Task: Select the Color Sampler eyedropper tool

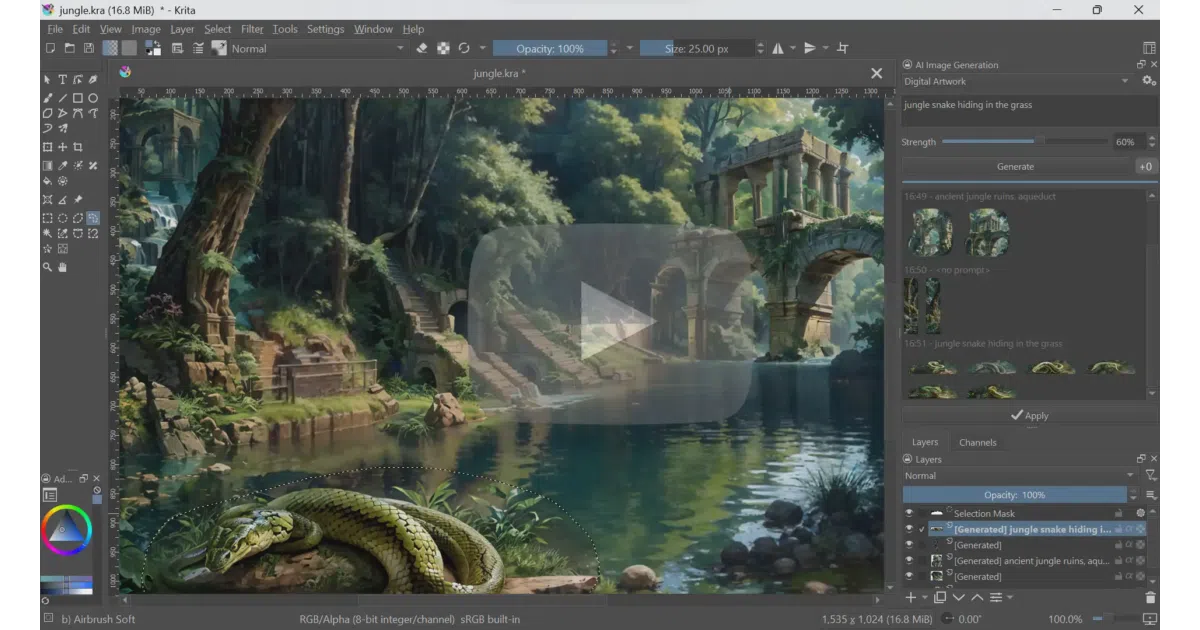Action: pyautogui.click(x=62, y=165)
